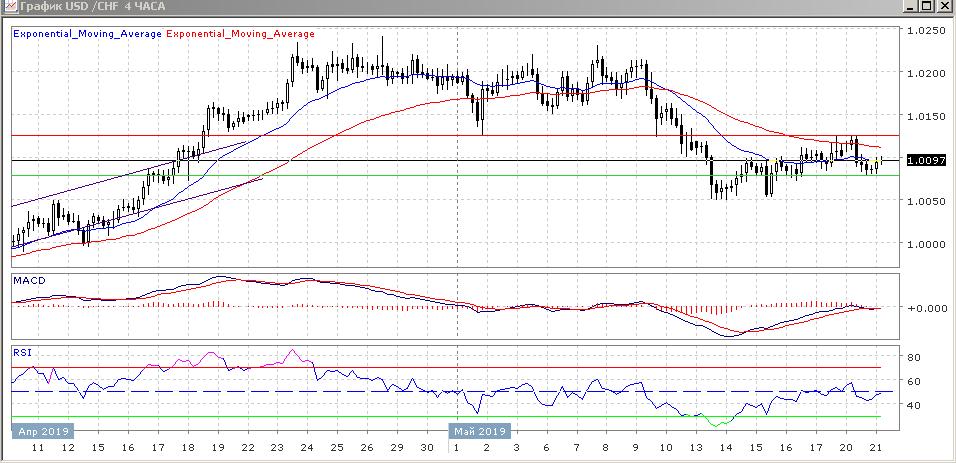Select the MACD indicator label

tap(28, 281)
